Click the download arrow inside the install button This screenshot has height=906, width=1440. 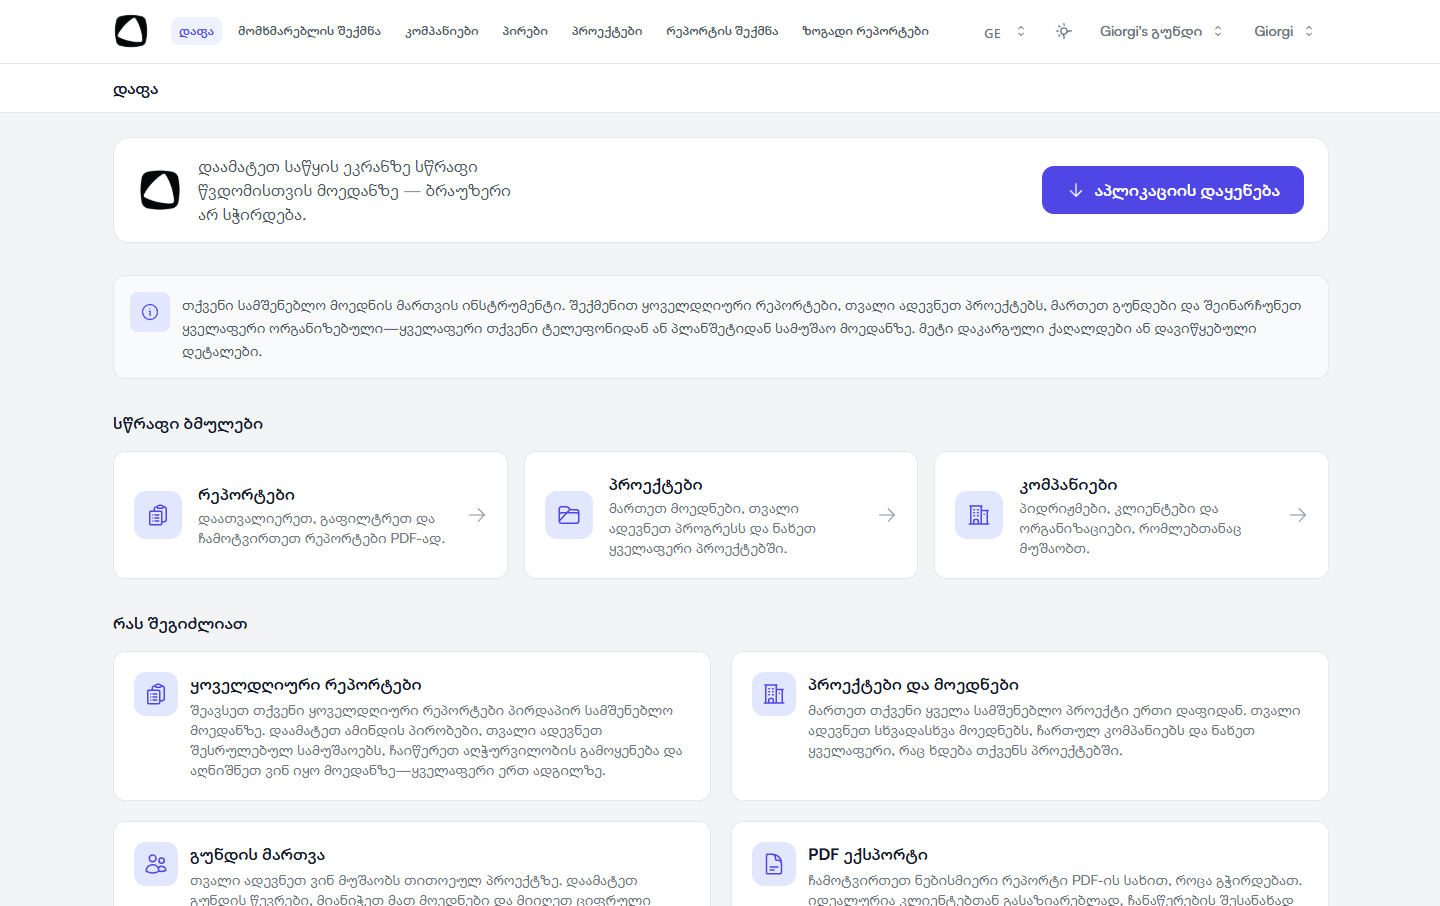1076,189
